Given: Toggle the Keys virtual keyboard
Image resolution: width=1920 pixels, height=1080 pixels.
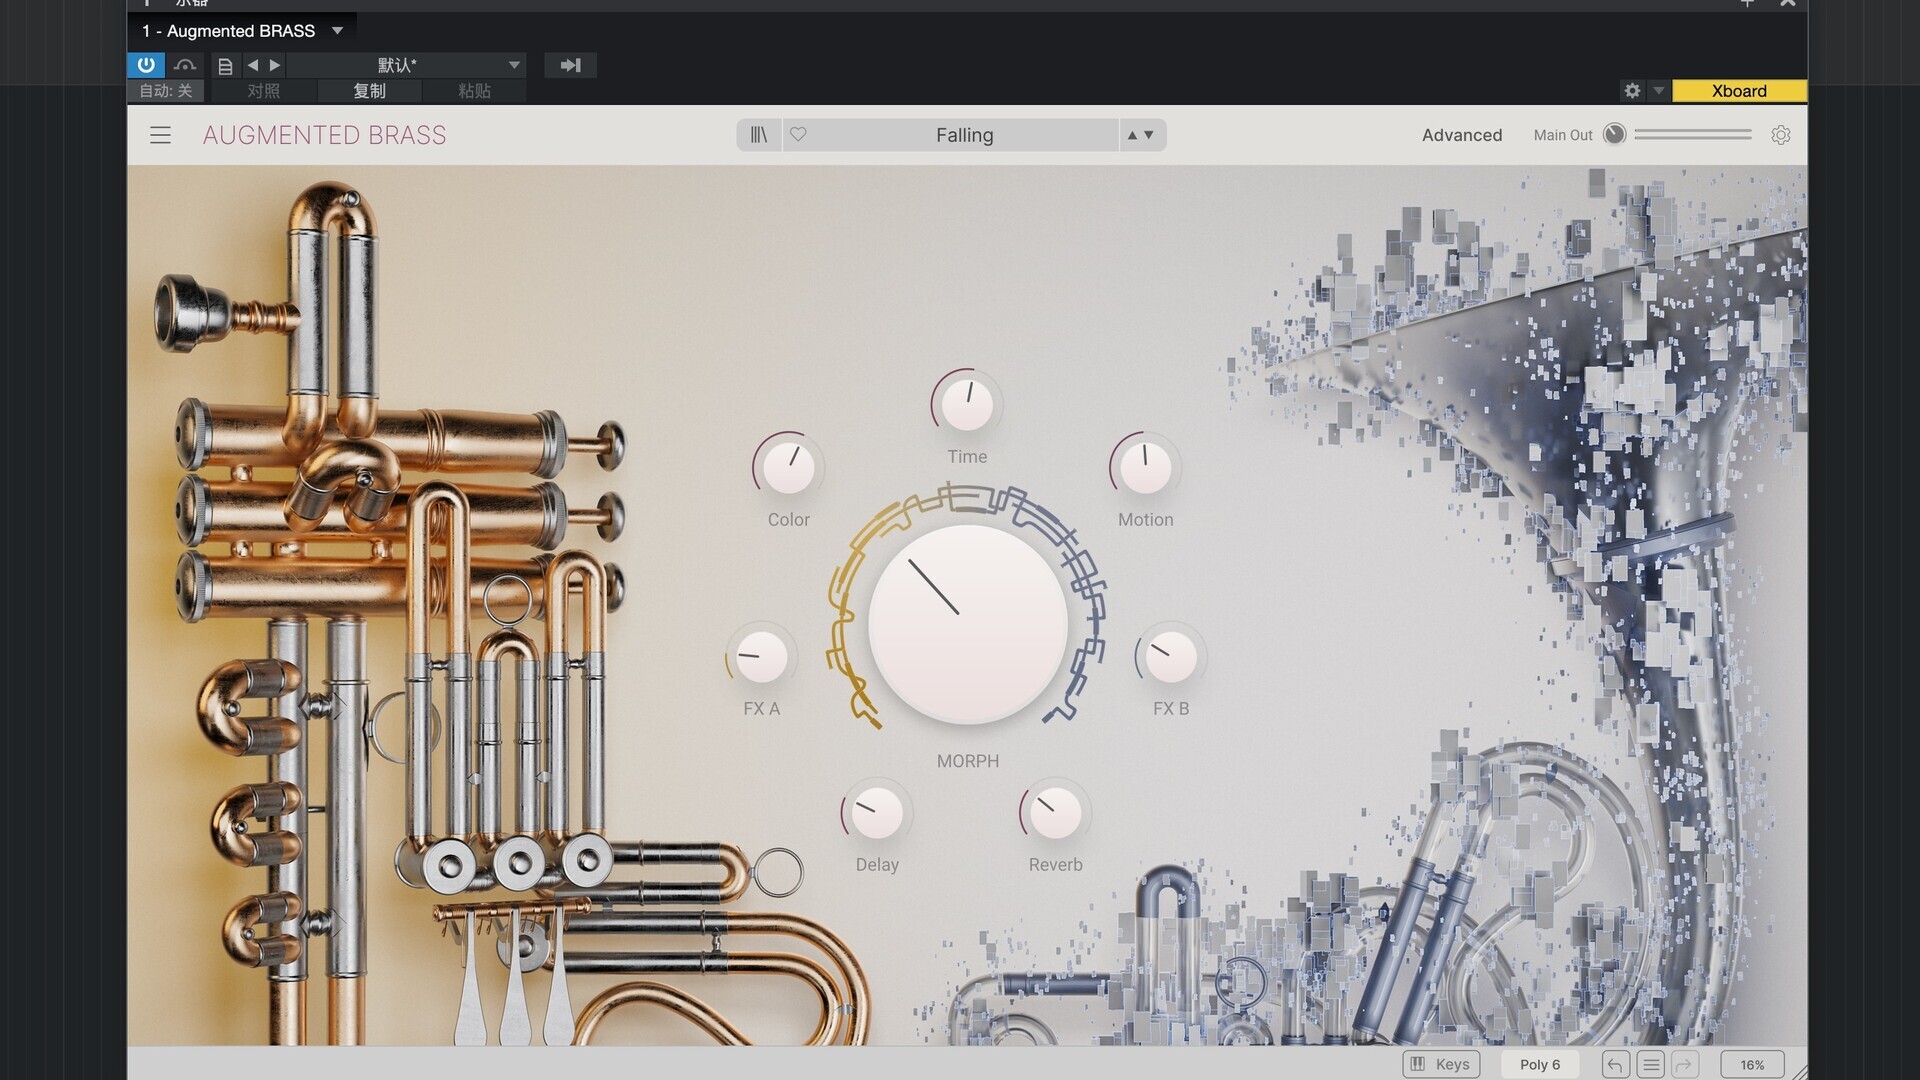Looking at the screenshot, I should click(x=1441, y=1064).
